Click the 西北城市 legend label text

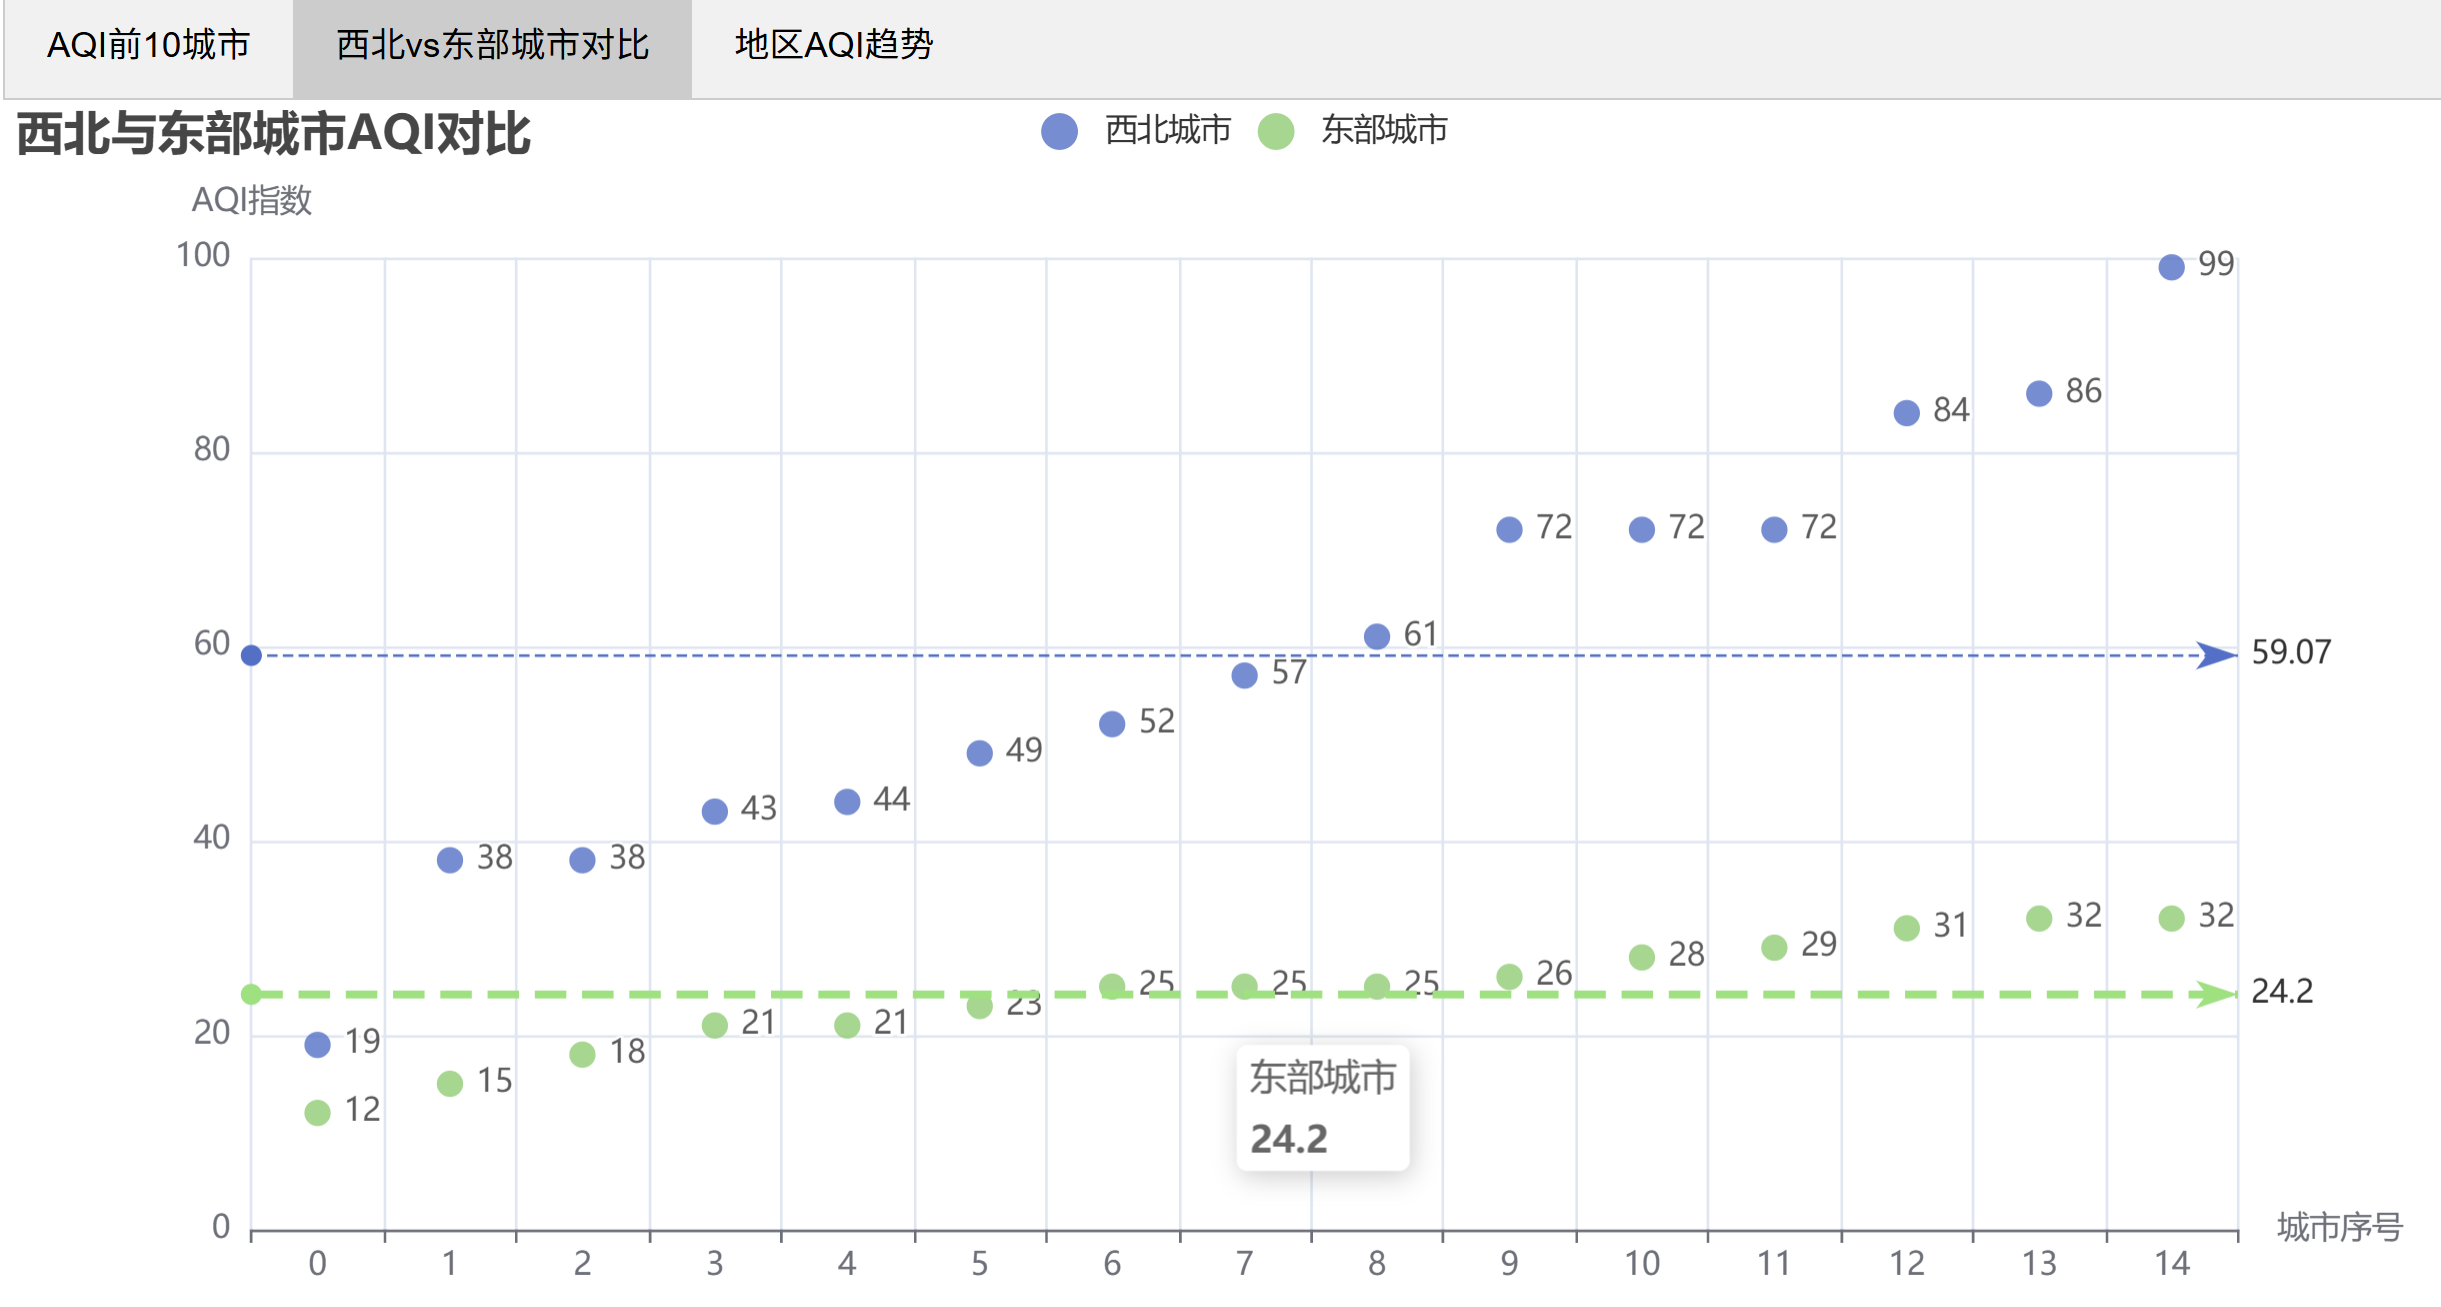tap(1167, 130)
